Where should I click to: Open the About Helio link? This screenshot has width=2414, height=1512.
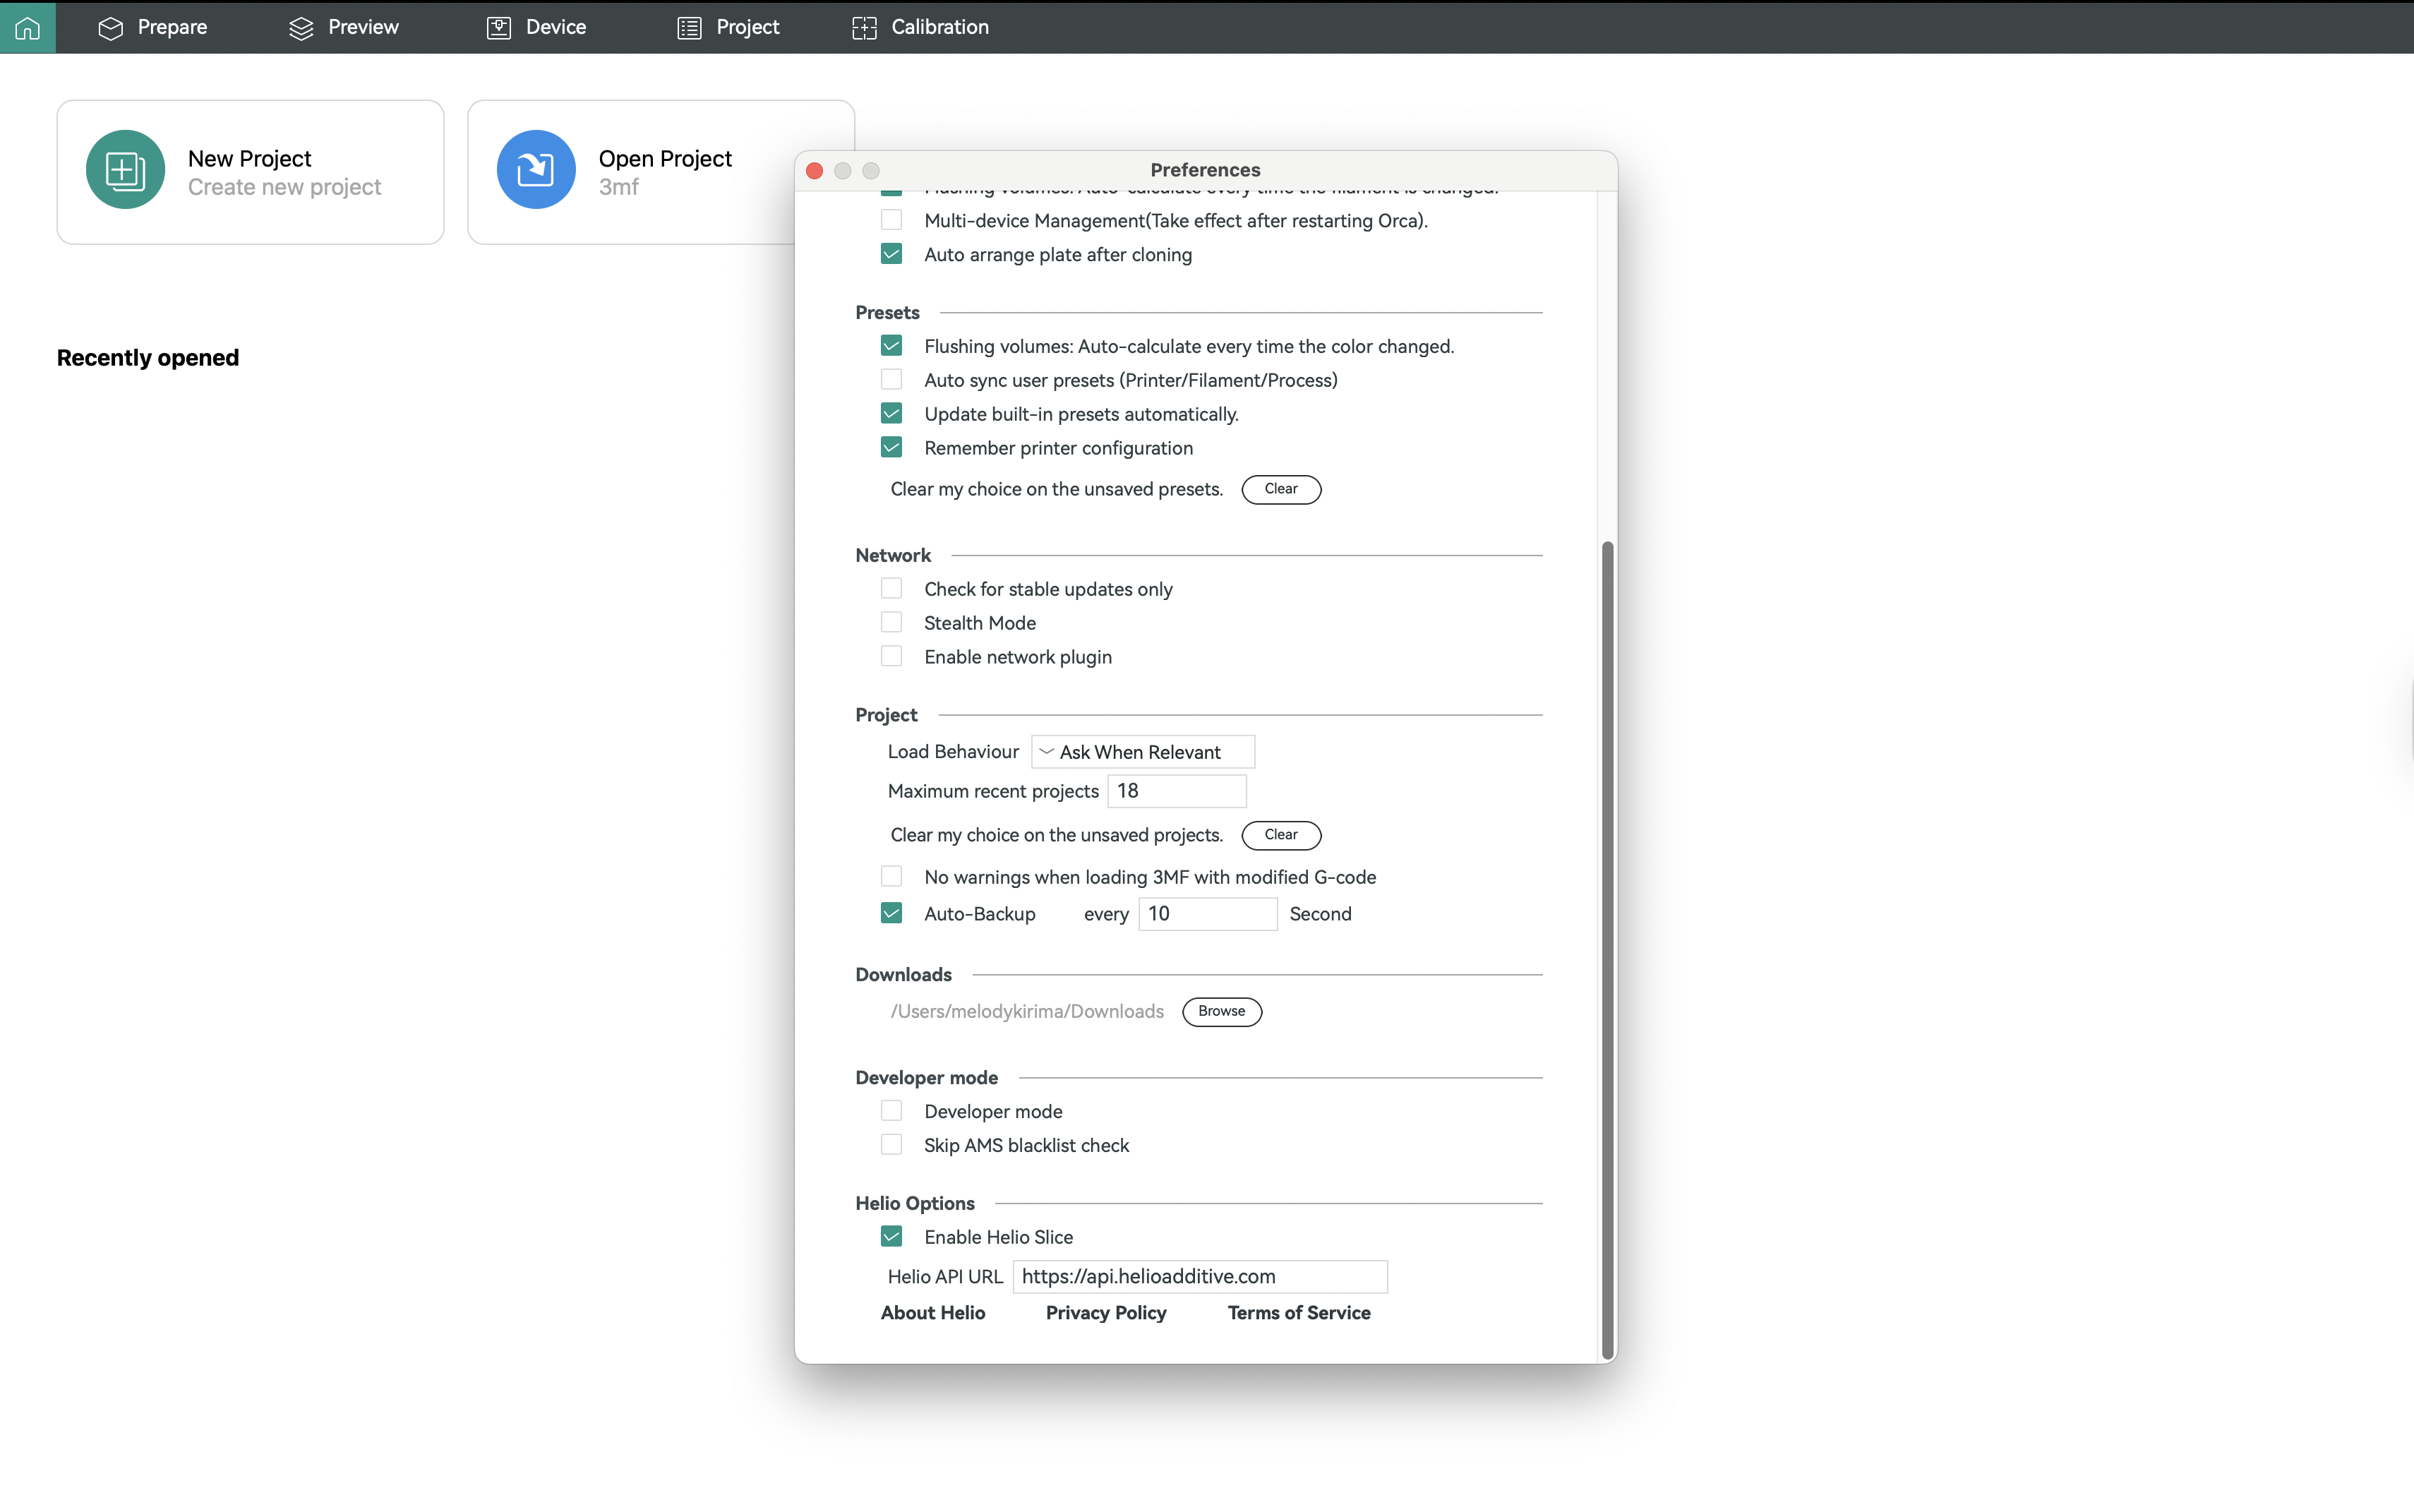point(933,1313)
